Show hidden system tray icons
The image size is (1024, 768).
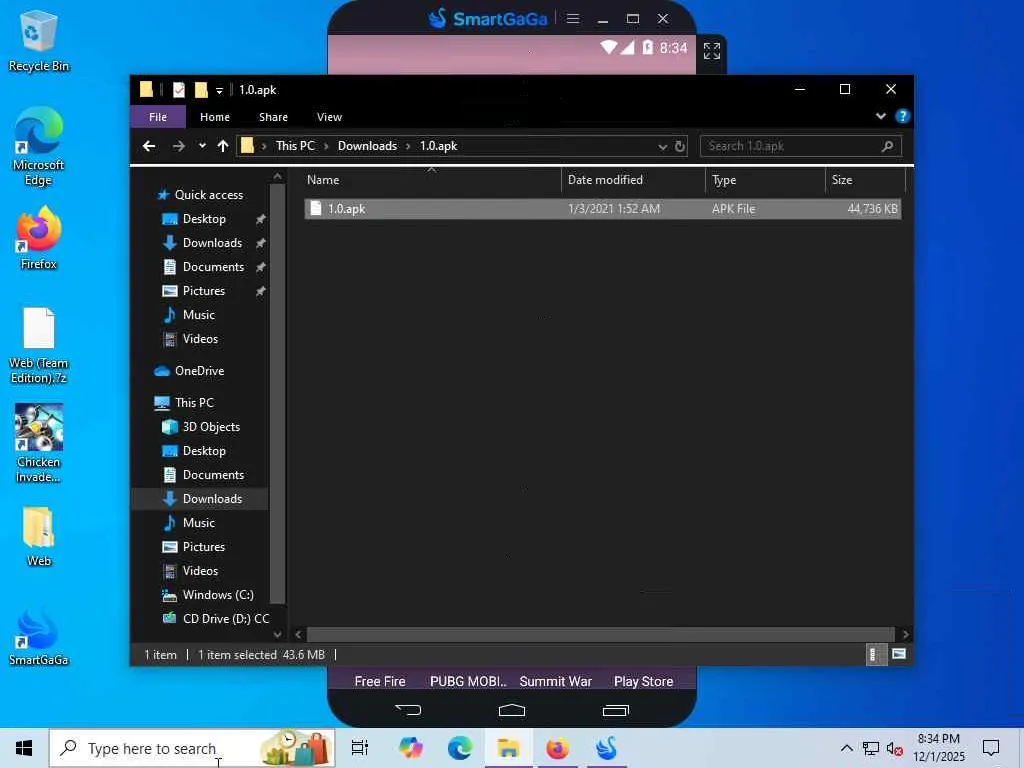click(x=846, y=748)
